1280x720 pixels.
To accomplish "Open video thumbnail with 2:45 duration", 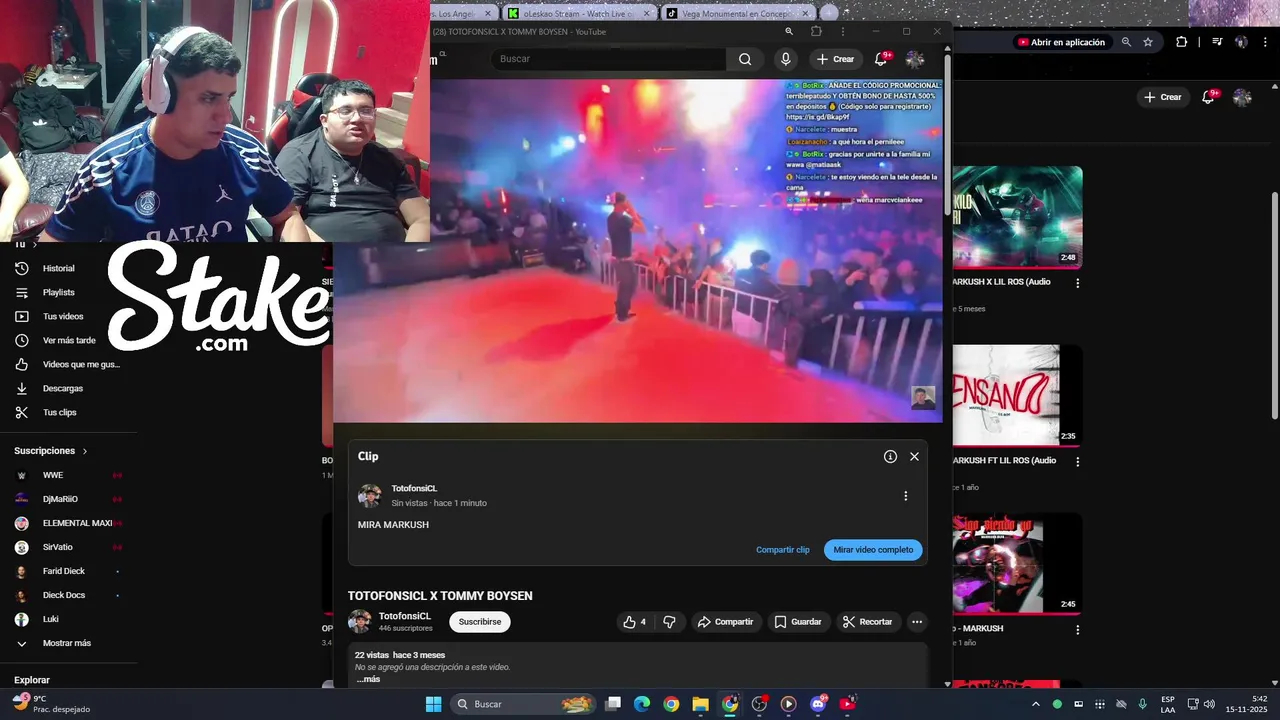I will pyautogui.click(x=1017, y=563).
